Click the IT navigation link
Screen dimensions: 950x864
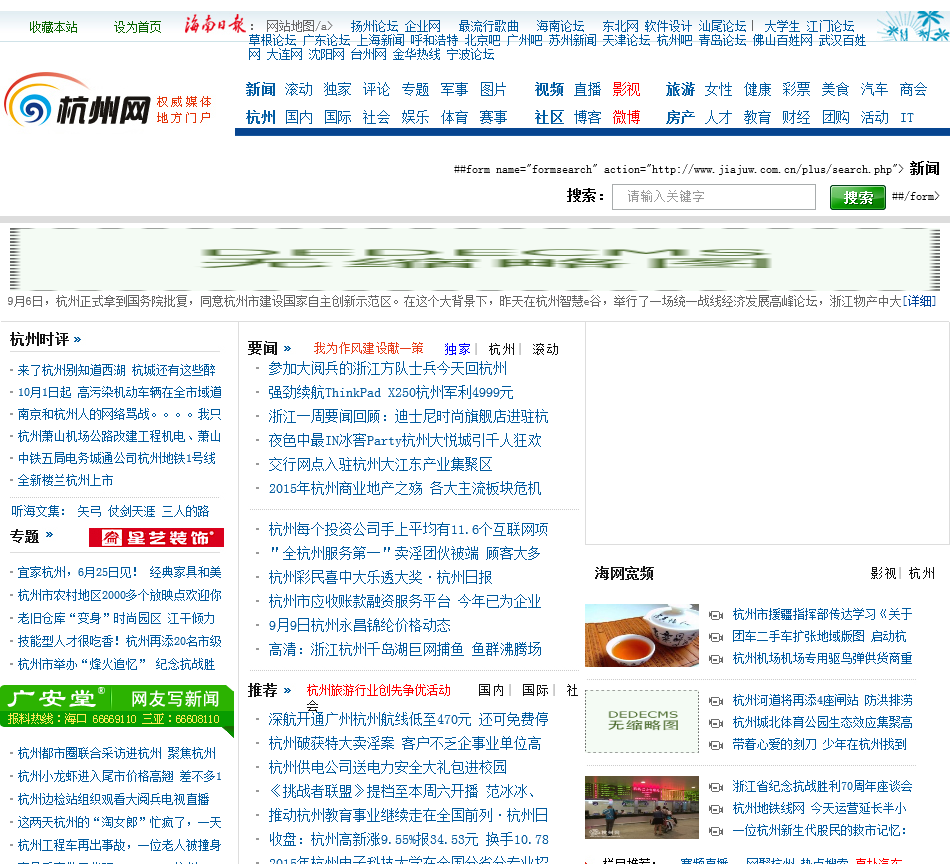coord(907,118)
